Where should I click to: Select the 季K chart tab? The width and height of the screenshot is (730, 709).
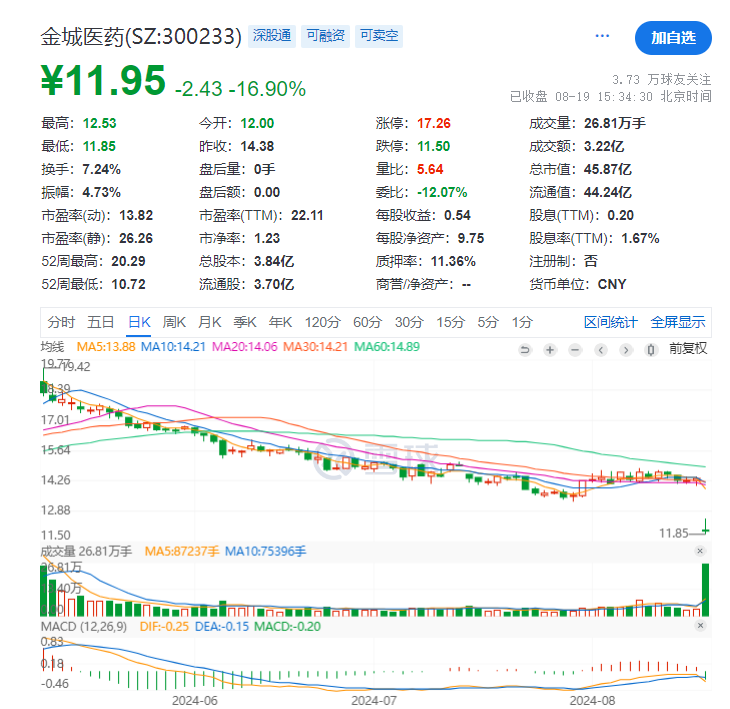[x=245, y=322]
